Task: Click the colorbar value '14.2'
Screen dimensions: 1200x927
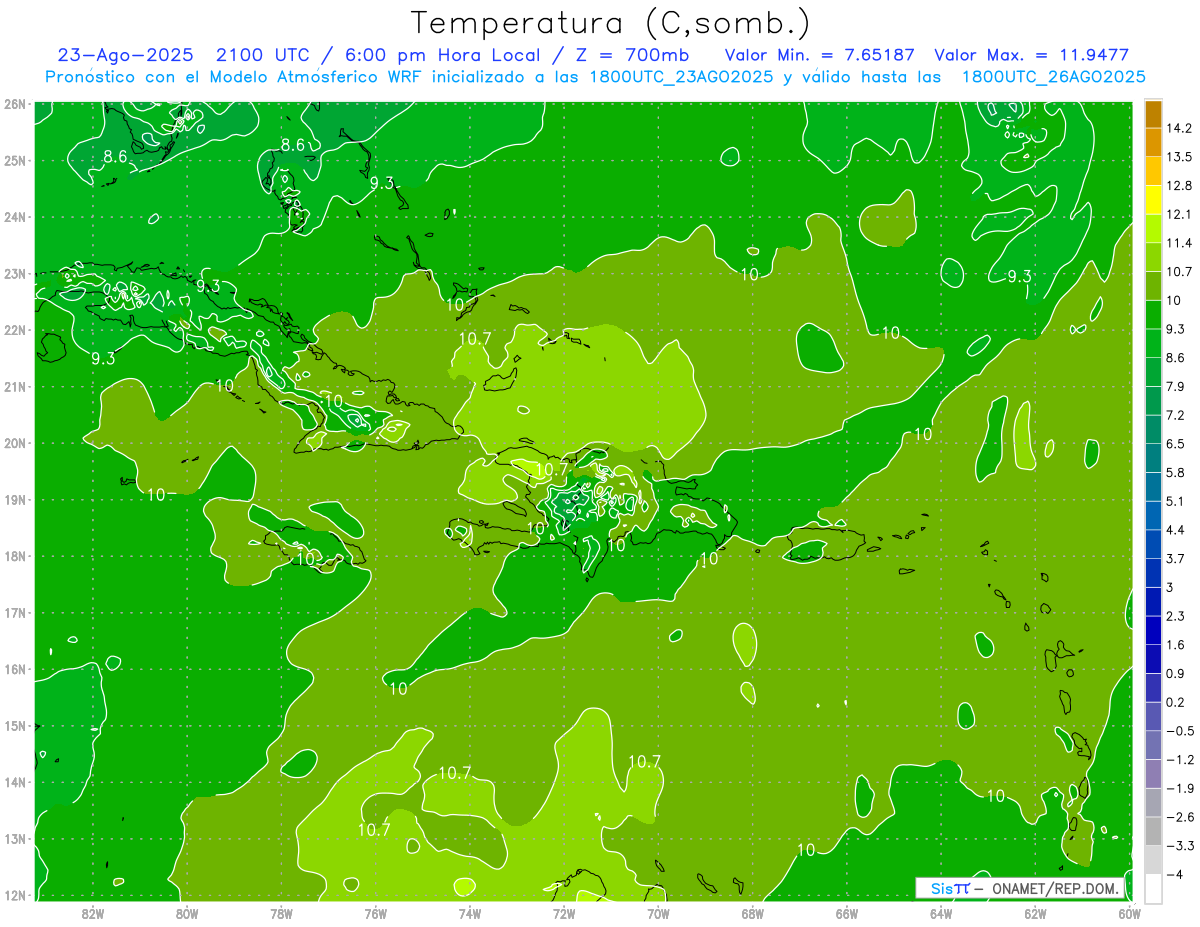Action: (x=1179, y=128)
